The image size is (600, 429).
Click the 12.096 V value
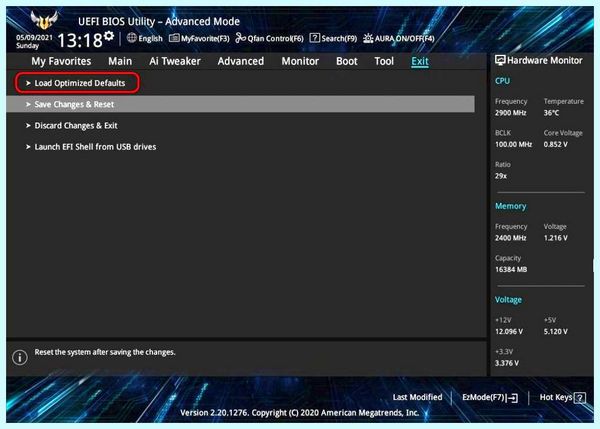coord(509,331)
